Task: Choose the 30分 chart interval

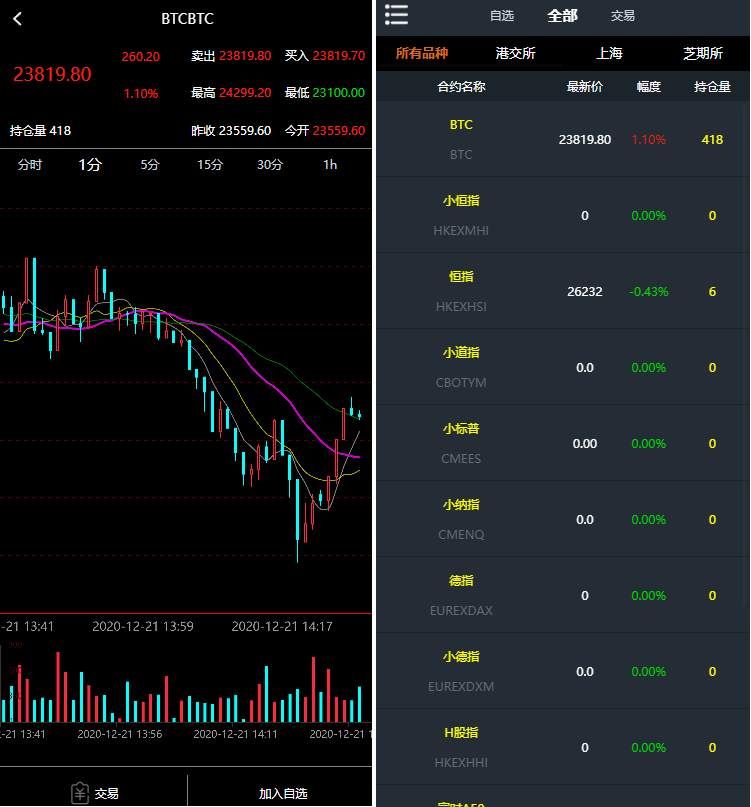Action: point(270,165)
